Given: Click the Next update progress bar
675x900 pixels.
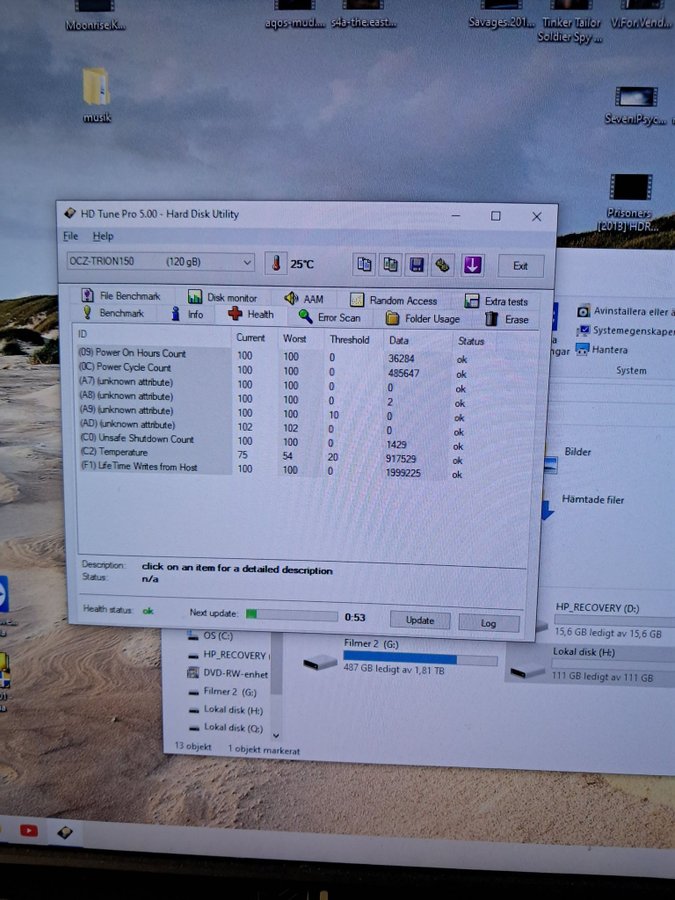Looking at the screenshot, I should tap(292, 615).
